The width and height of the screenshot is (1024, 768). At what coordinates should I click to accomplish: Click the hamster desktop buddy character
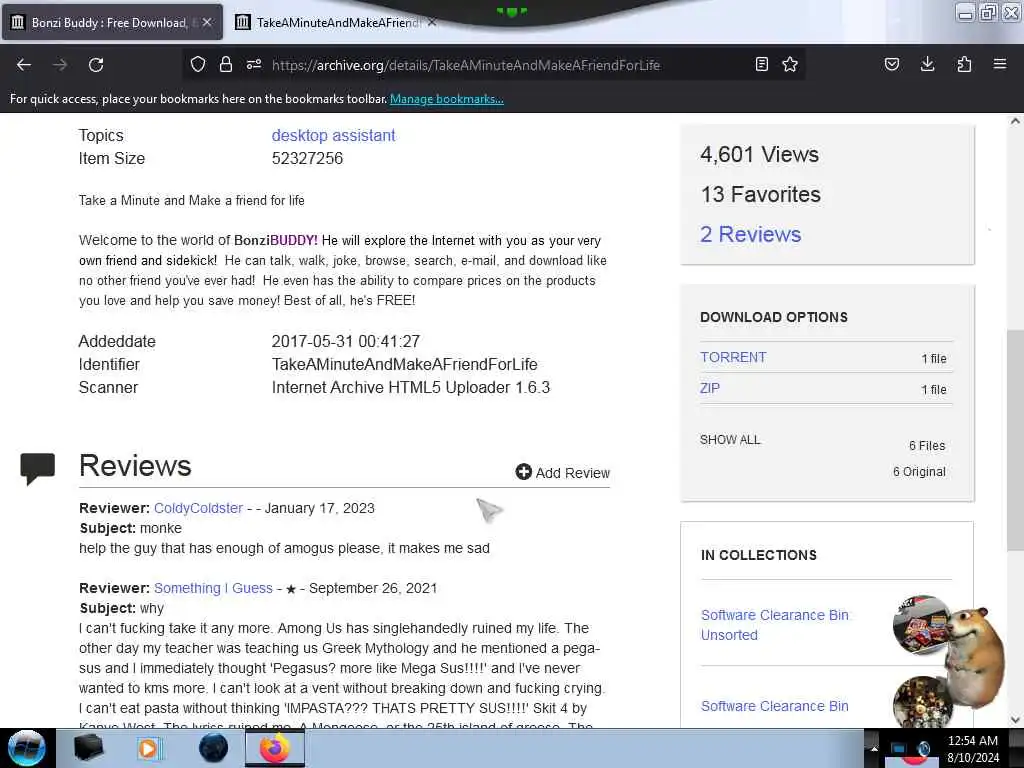pos(974,658)
